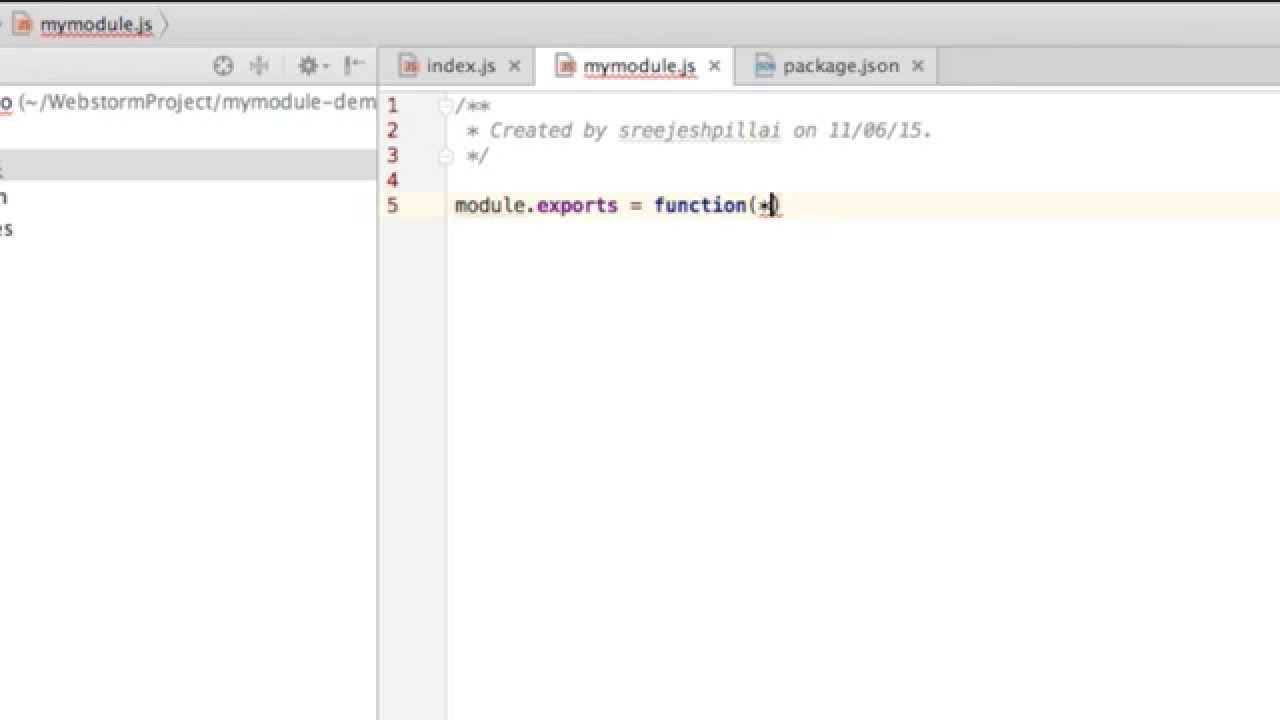Click the JSON file icon on the package.json tab

[x=765, y=66]
